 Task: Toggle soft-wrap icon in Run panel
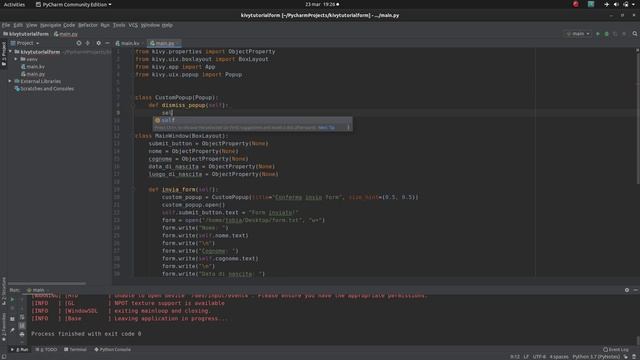pyautogui.click(x=22, y=317)
